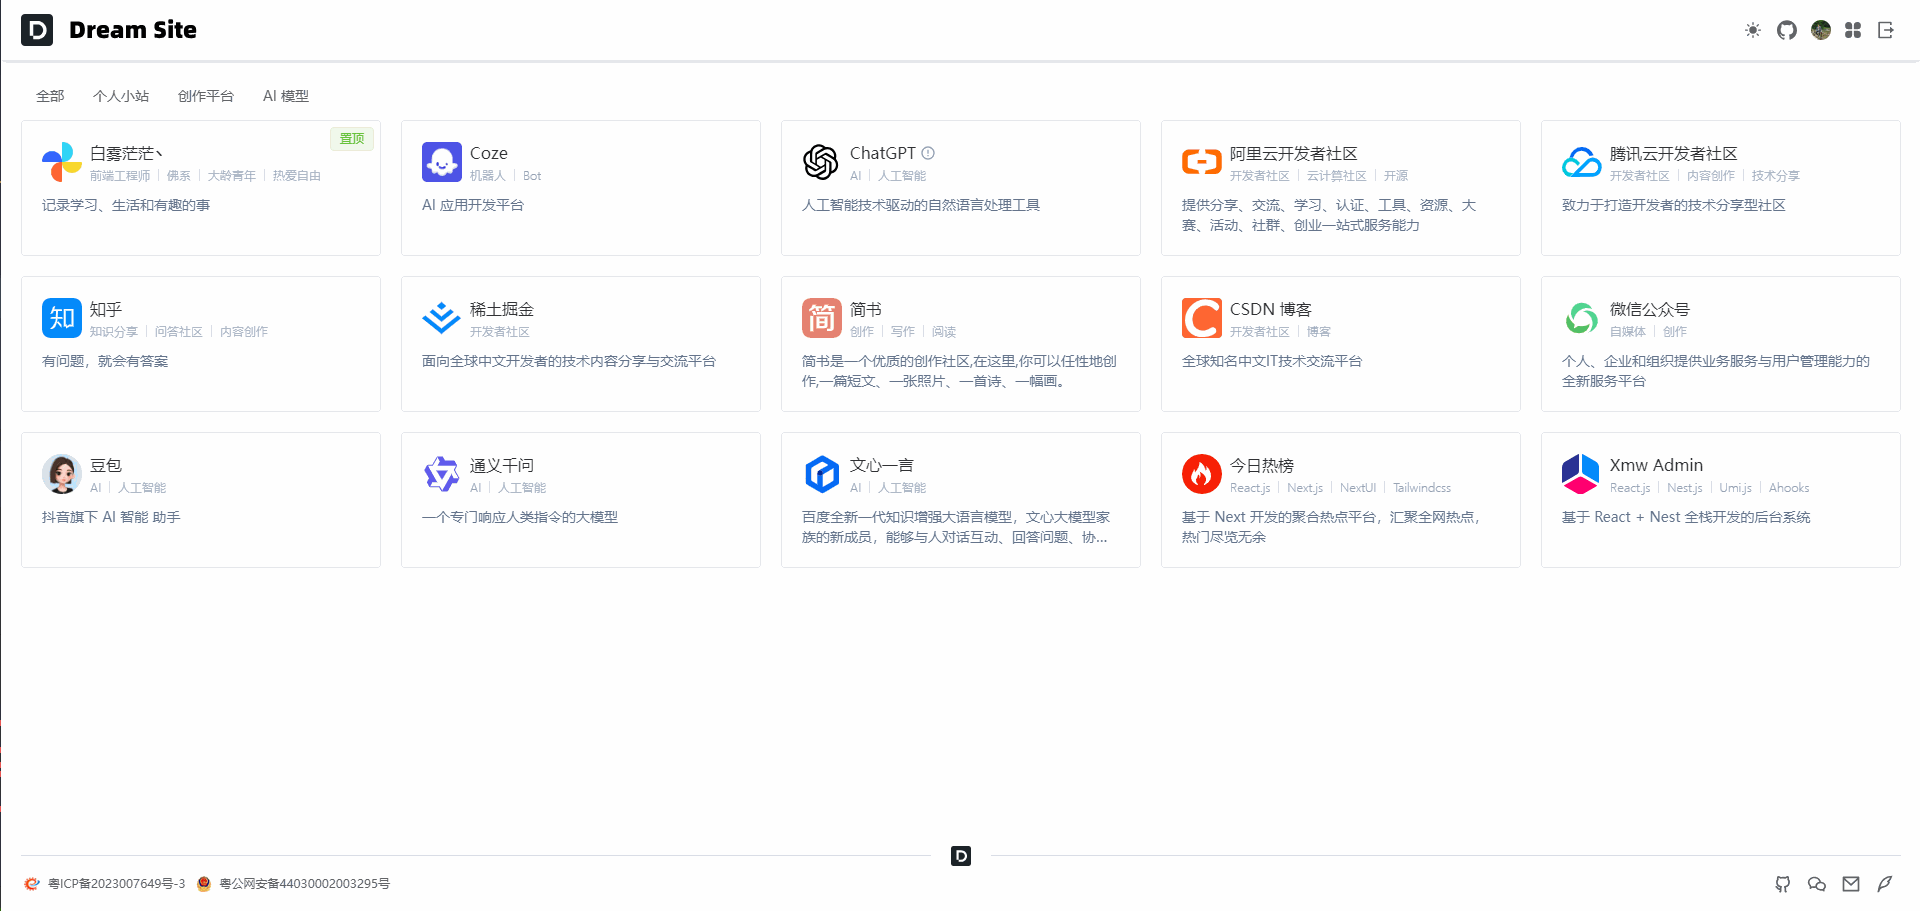Open the Dream Site title link

click(133, 30)
